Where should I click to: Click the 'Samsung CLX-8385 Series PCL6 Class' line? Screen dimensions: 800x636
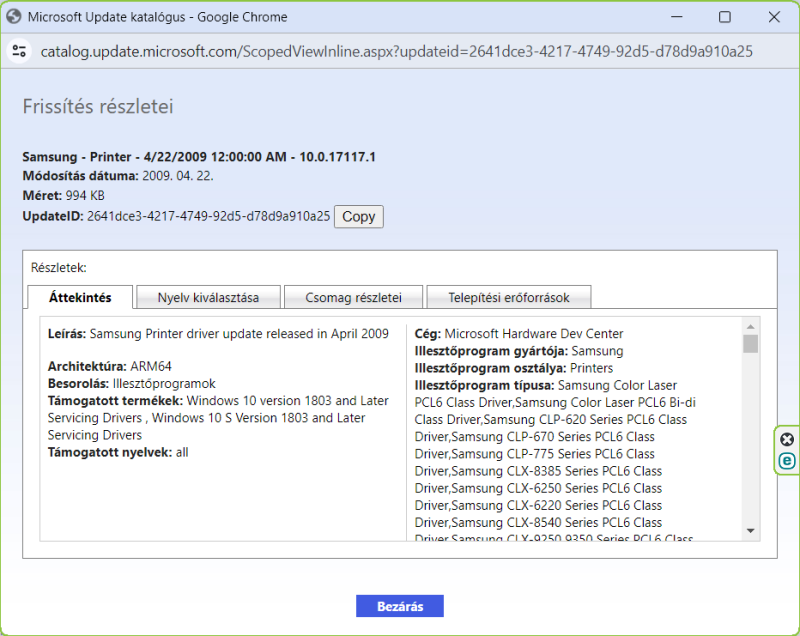(x=538, y=471)
